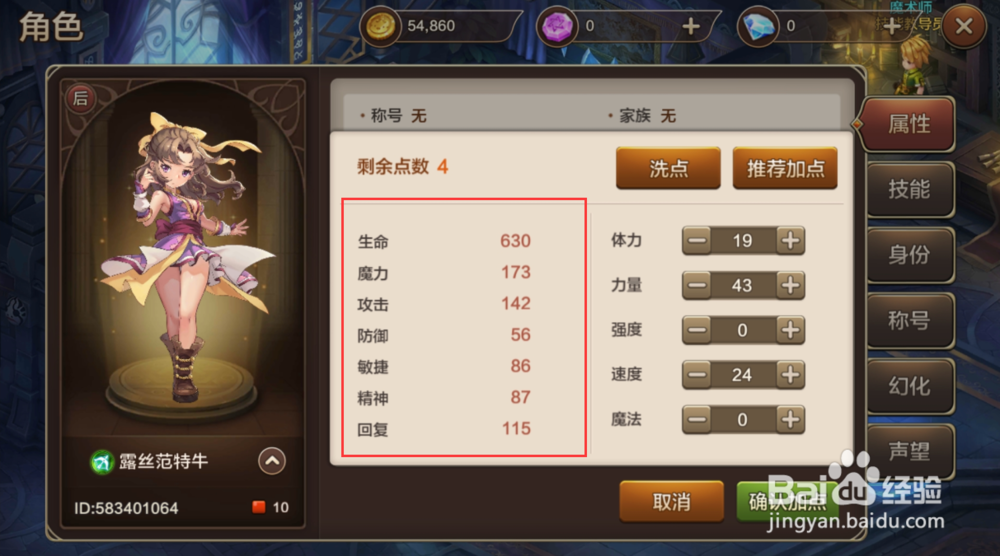Switch to the 身份 tab
This screenshot has height=556, width=1000.
[910, 255]
